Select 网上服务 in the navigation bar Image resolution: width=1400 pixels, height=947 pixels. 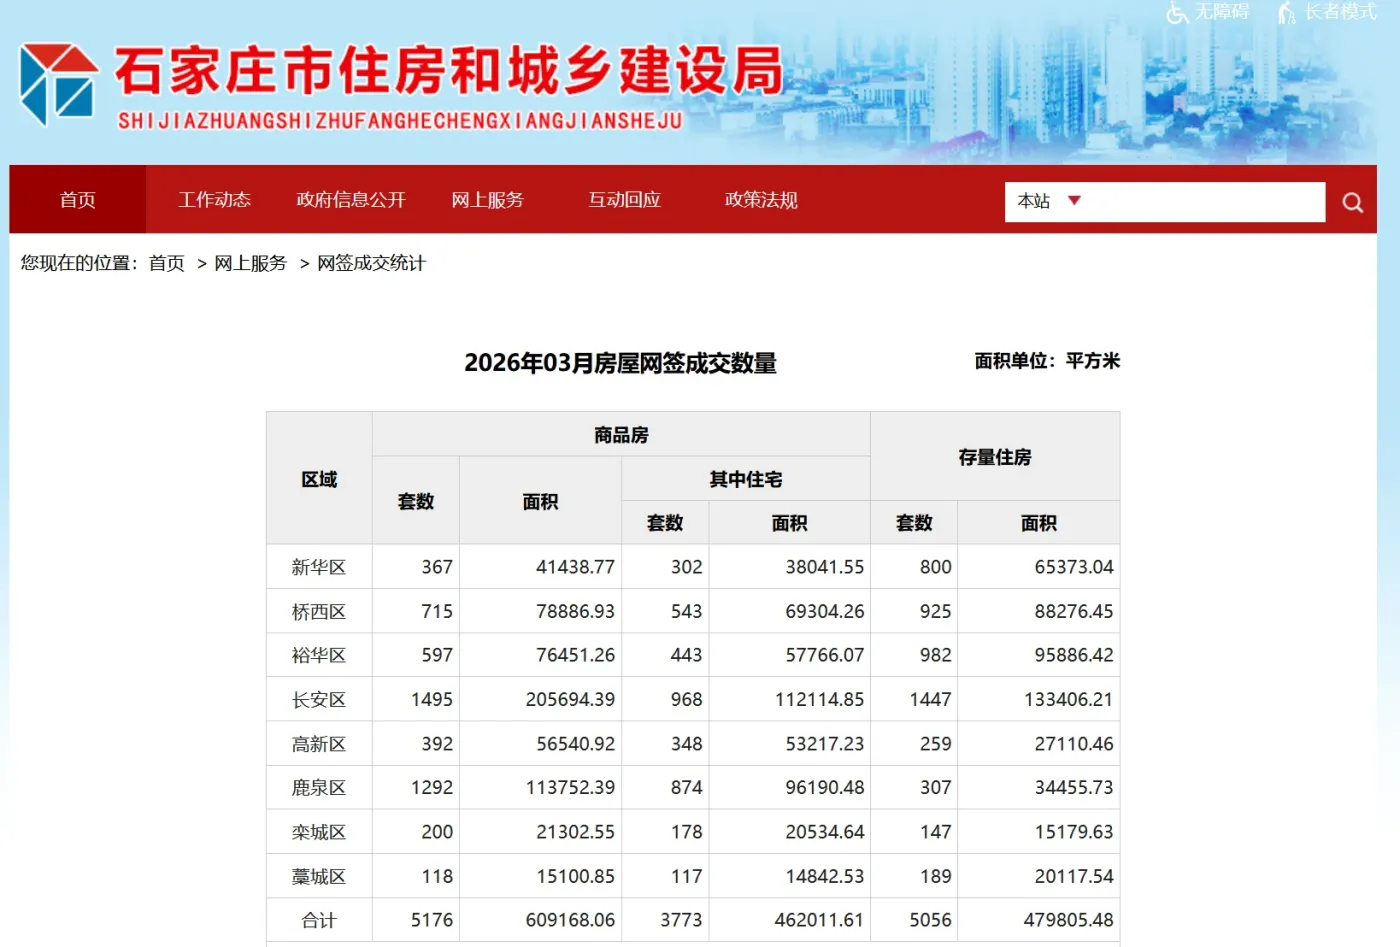coord(488,200)
